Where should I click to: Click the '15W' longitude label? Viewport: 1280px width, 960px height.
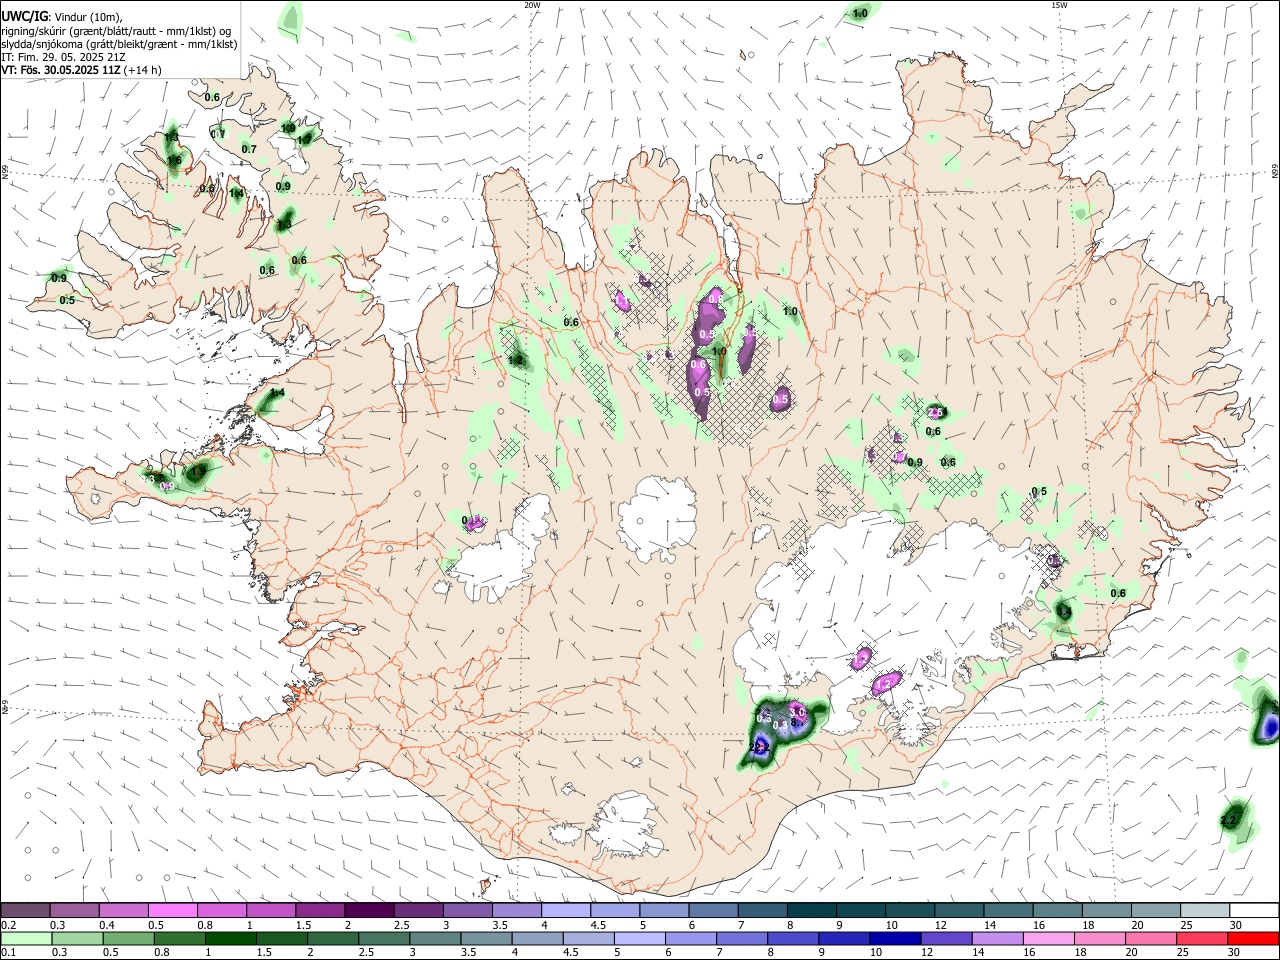coord(1059,5)
